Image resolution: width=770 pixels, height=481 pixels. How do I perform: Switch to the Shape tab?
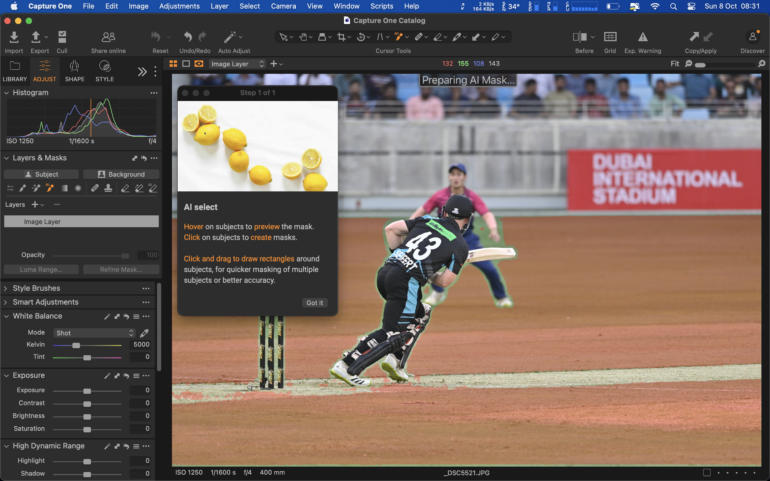tap(74, 71)
